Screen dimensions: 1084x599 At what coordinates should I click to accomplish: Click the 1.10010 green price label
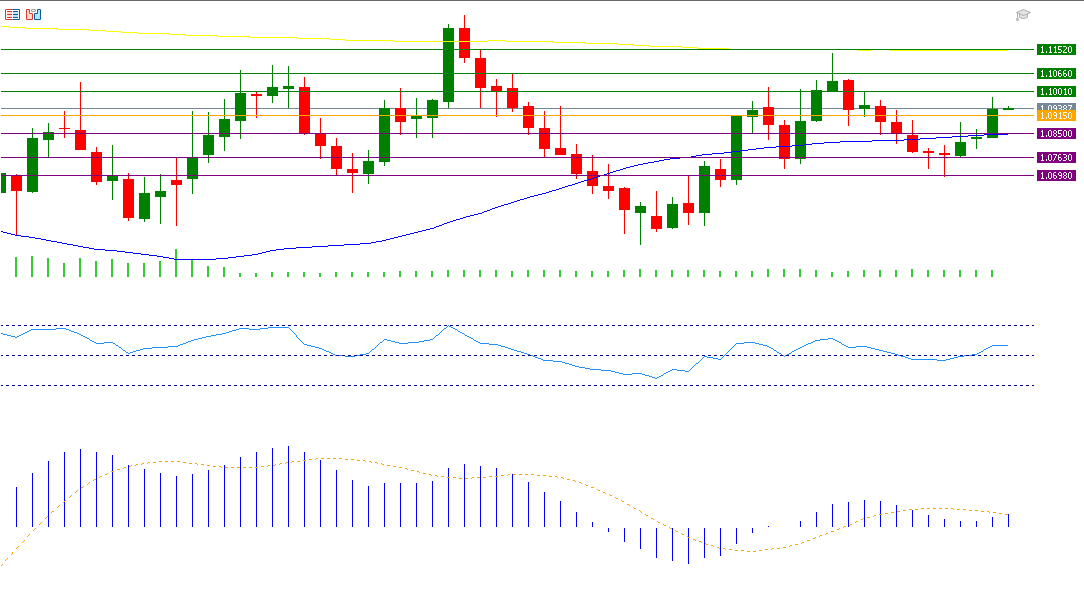tap(1055, 91)
